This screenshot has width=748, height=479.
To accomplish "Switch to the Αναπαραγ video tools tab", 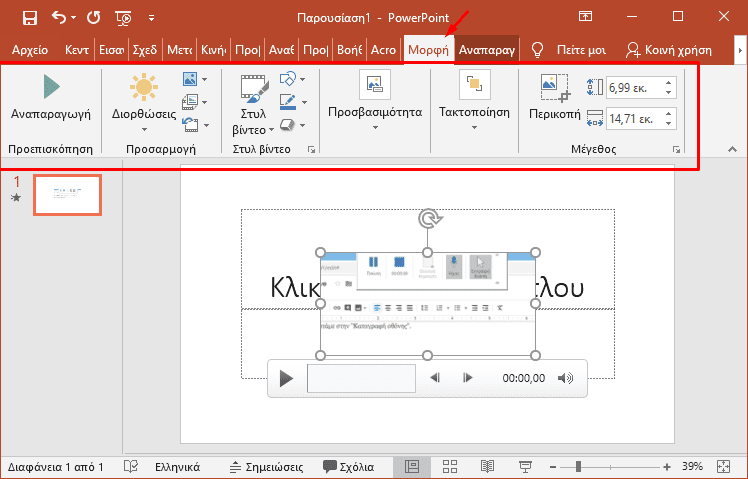I will (487, 50).
